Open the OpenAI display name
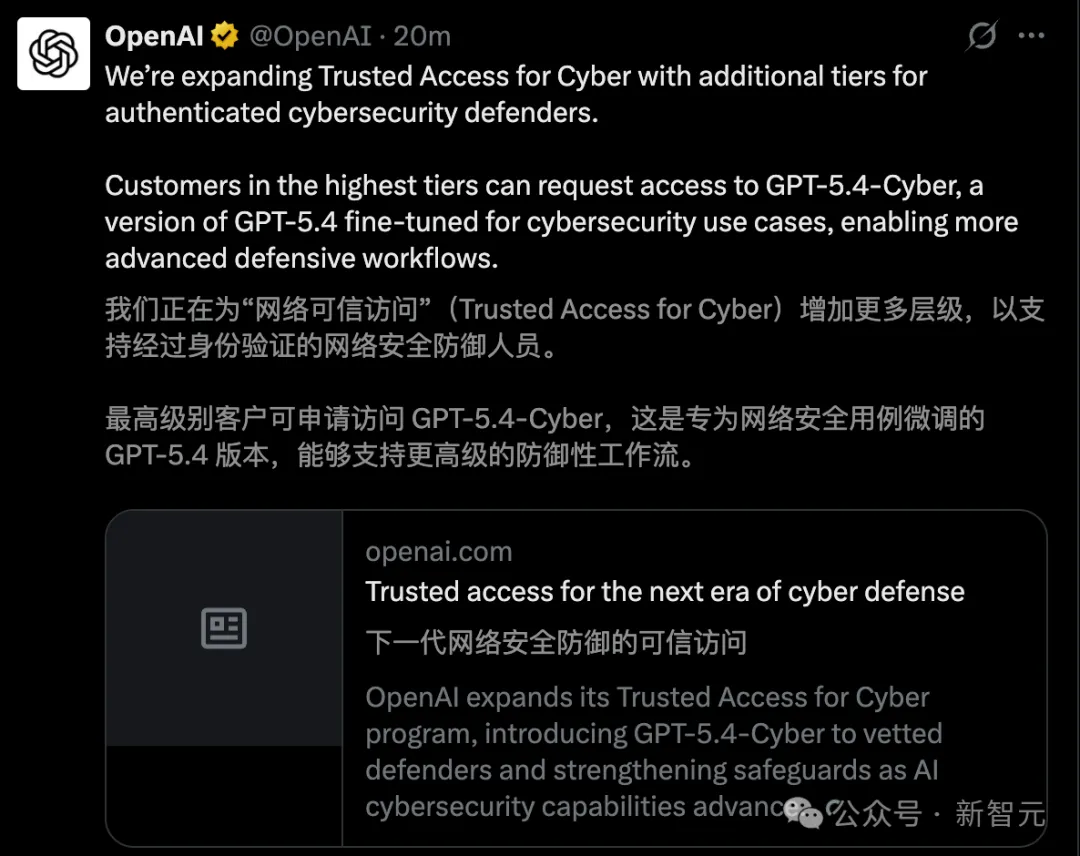This screenshot has width=1080, height=856. coord(154,37)
